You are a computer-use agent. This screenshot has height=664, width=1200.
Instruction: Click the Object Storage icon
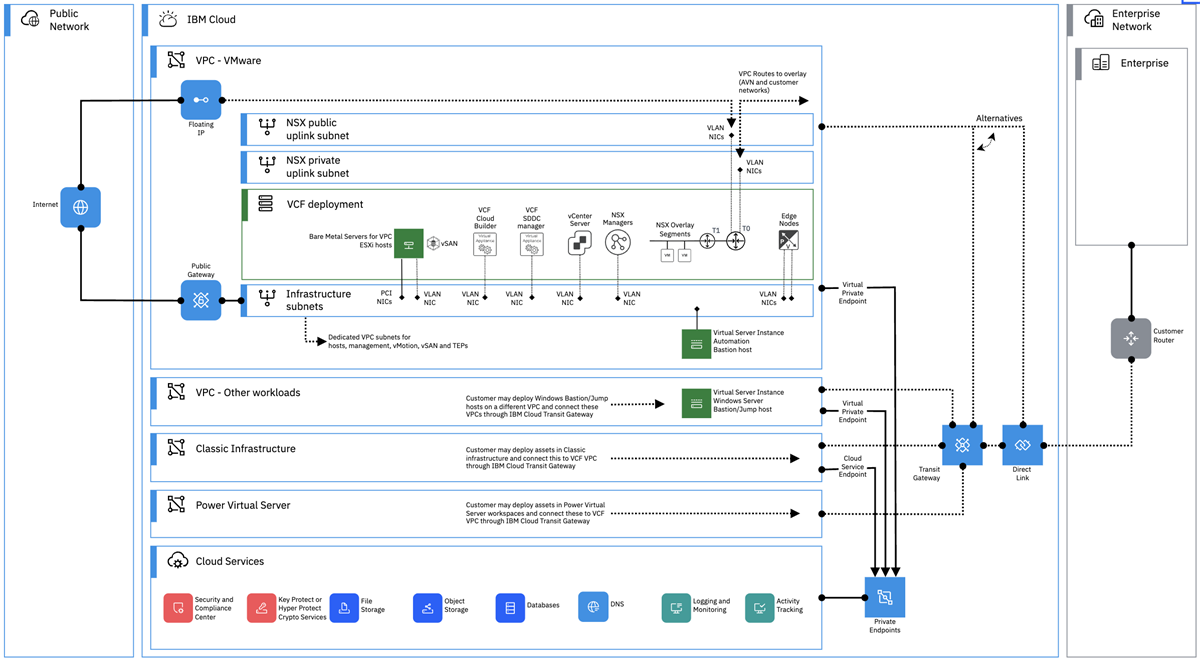pos(428,608)
